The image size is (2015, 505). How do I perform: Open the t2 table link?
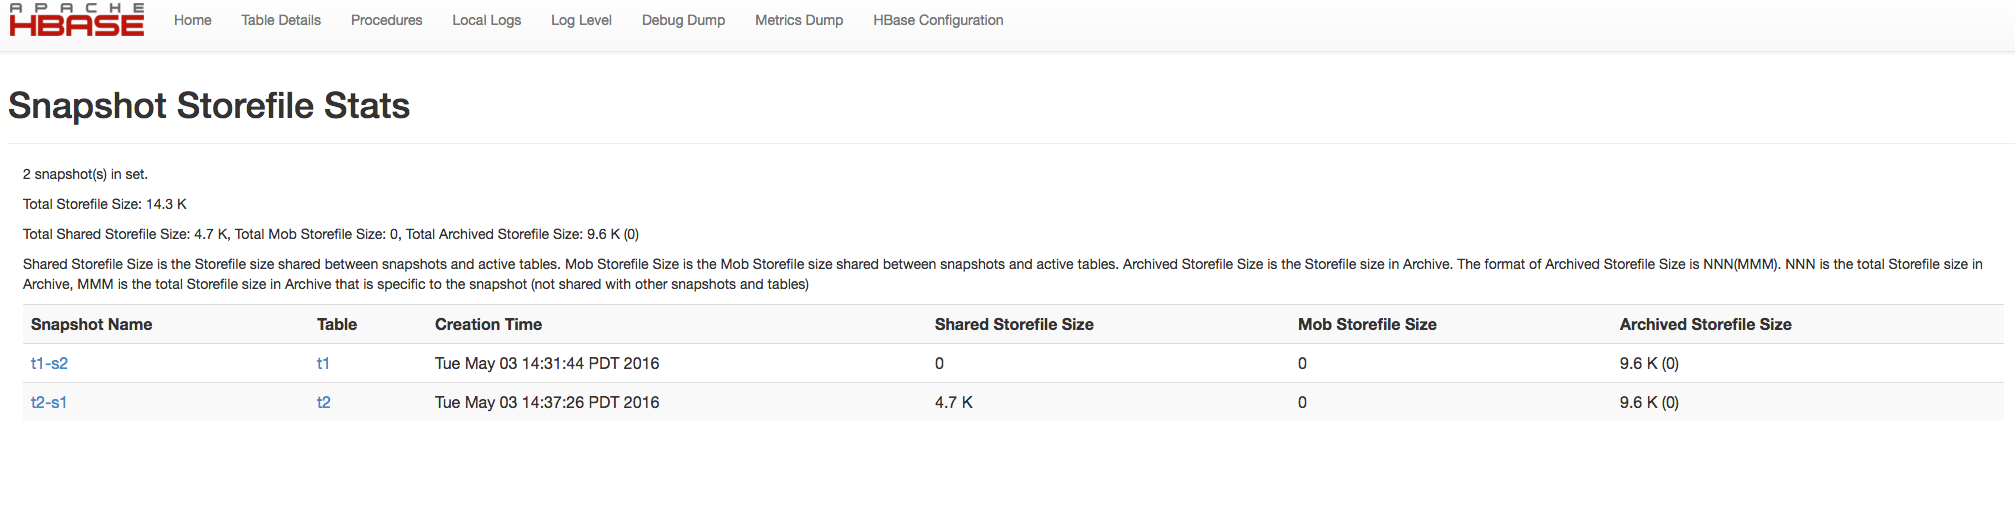point(323,402)
